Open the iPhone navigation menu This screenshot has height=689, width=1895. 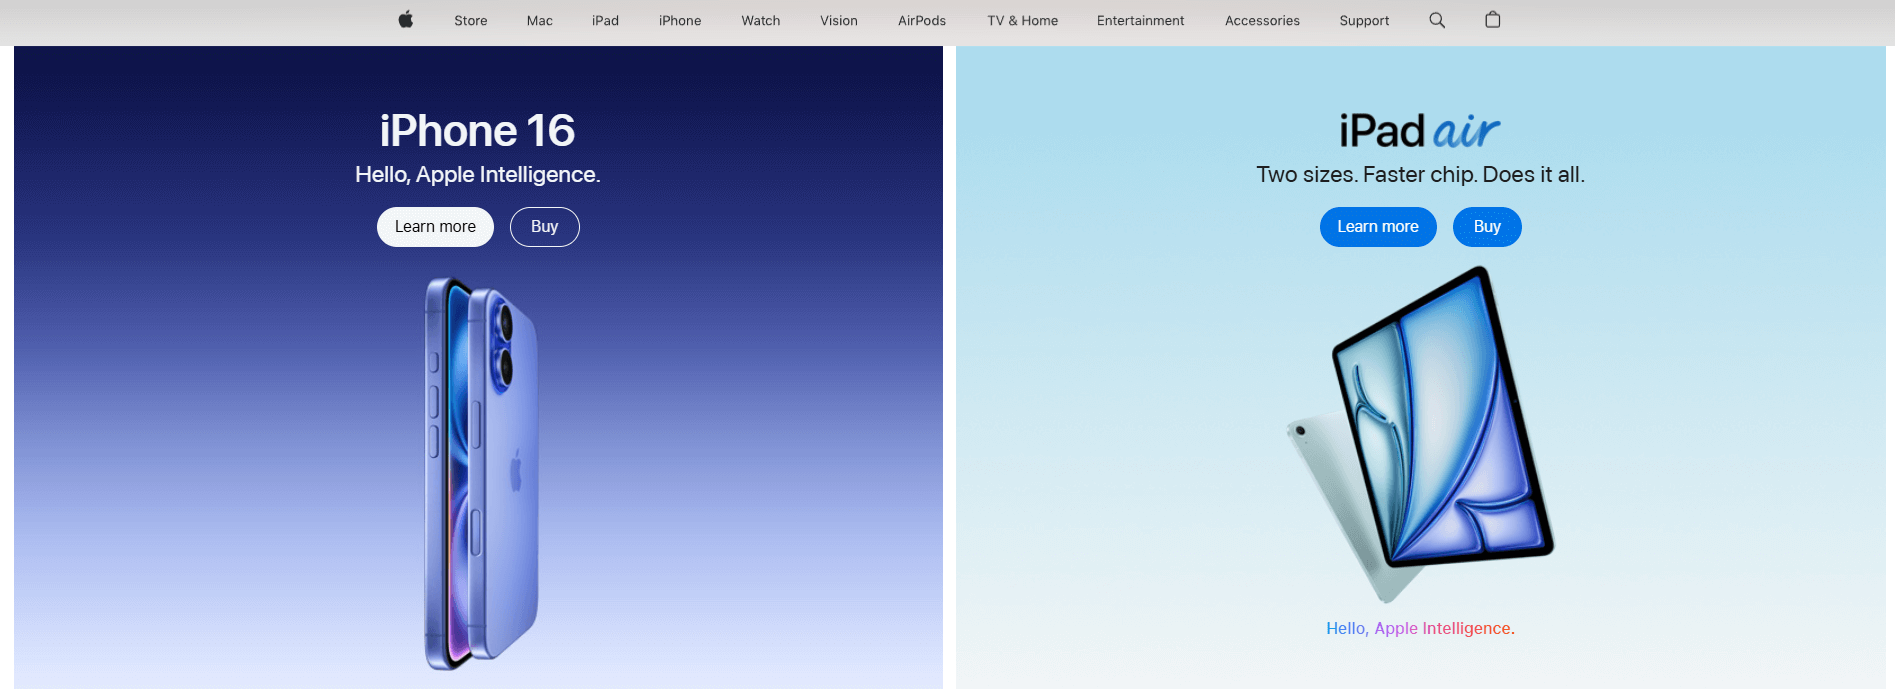coord(679,20)
